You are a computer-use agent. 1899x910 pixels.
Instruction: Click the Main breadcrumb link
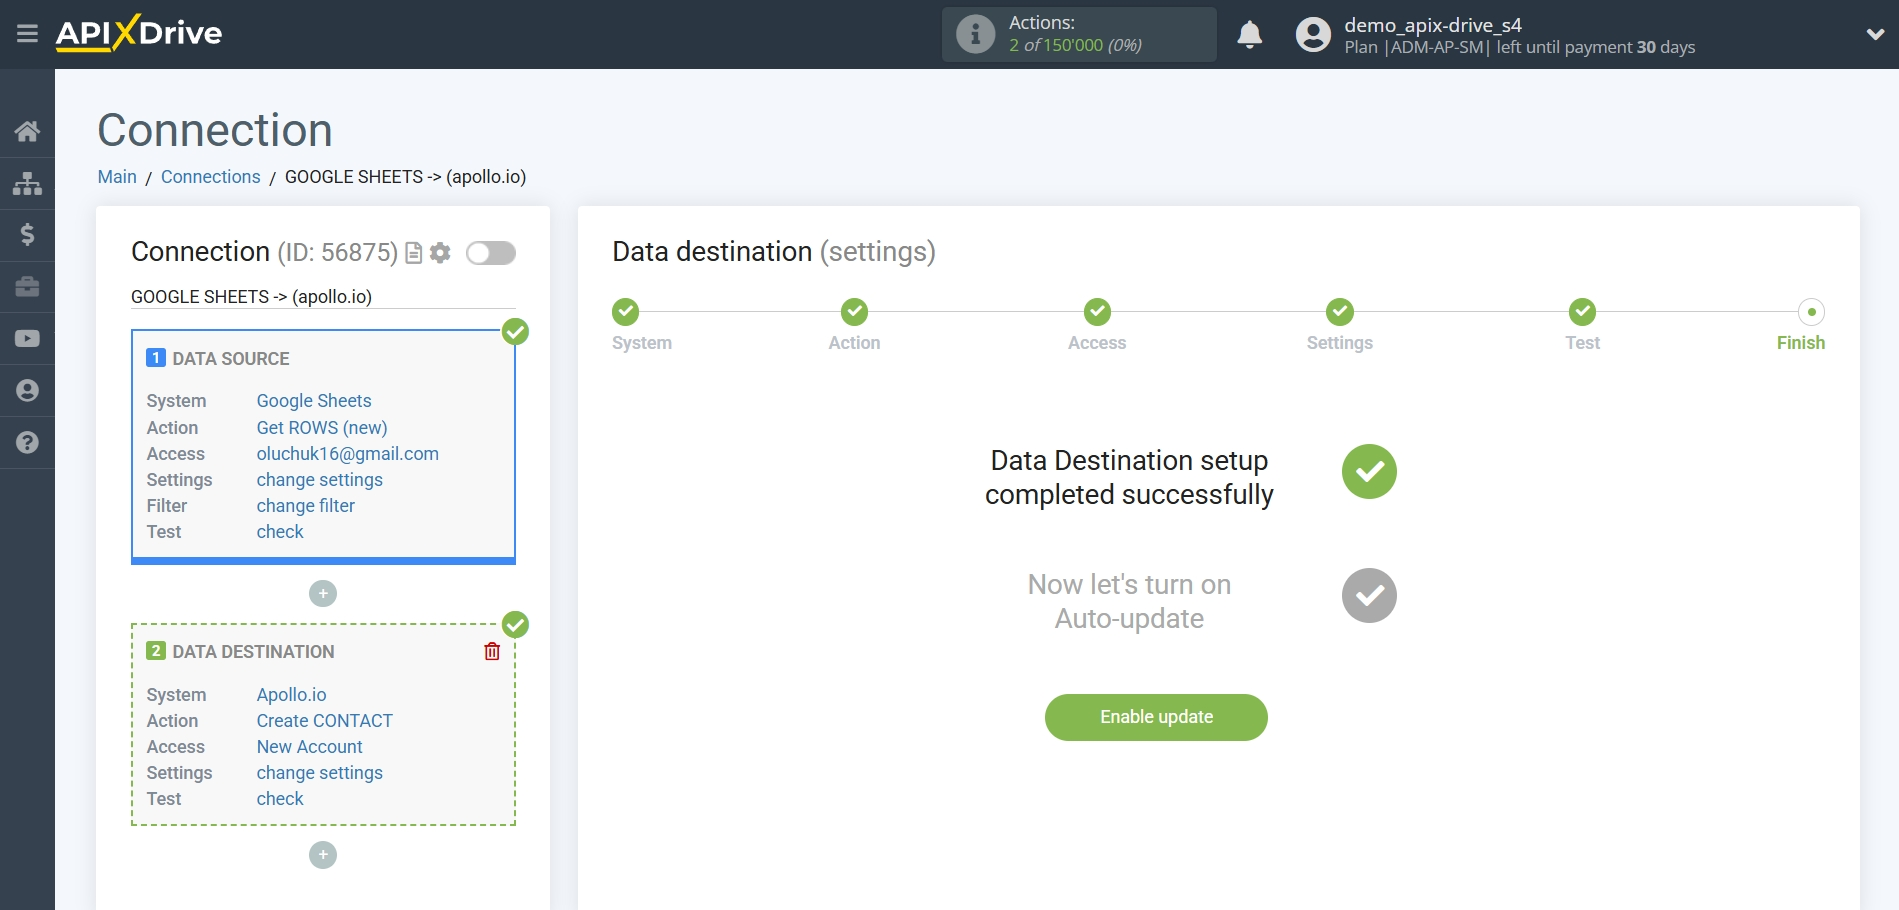(x=117, y=176)
